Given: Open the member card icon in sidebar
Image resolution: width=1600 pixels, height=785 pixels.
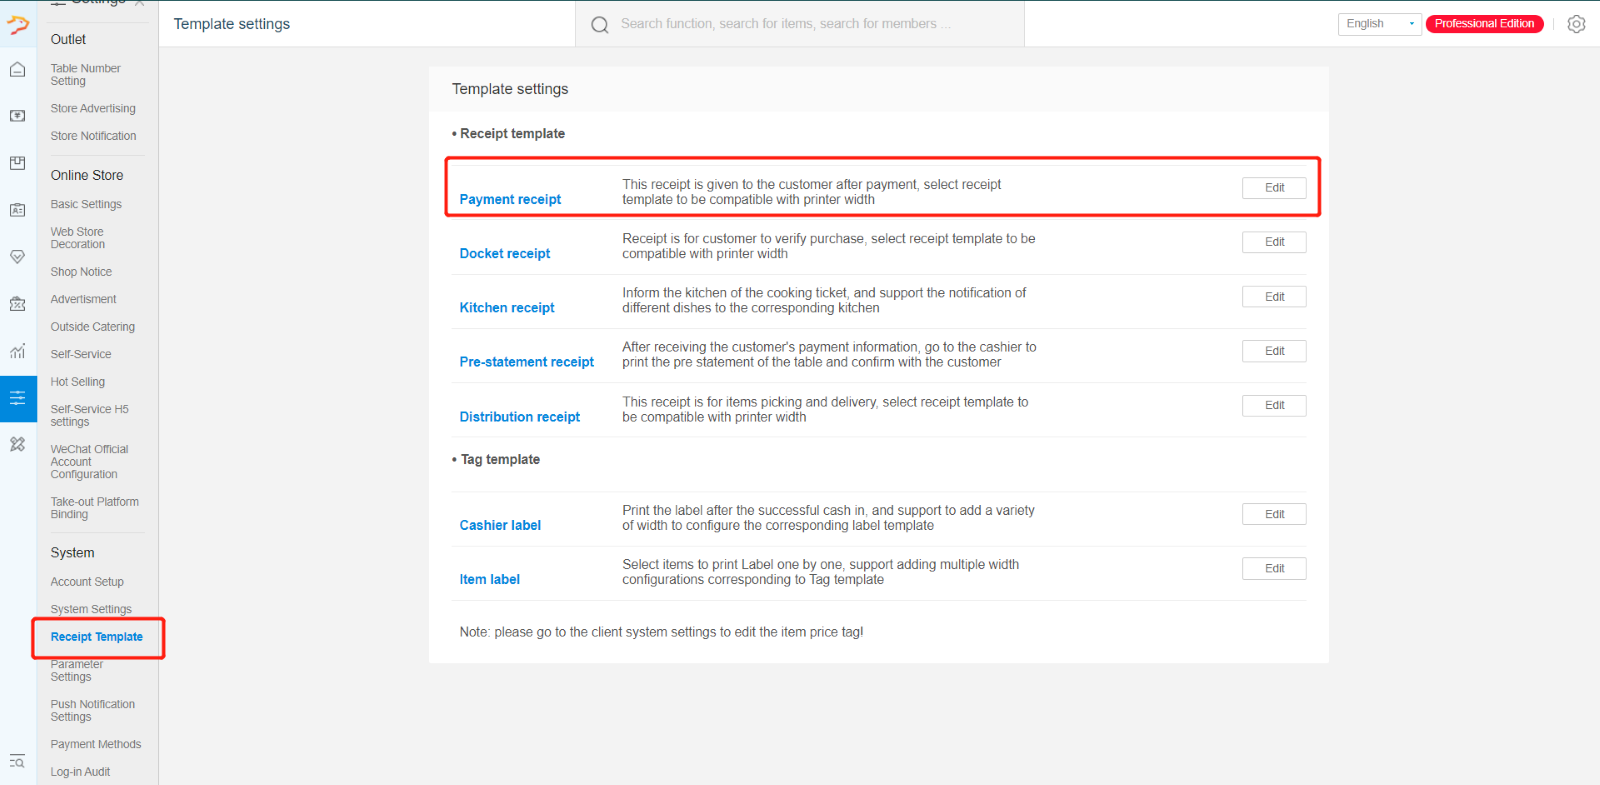Looking at the screenshot, I should 18,210.
